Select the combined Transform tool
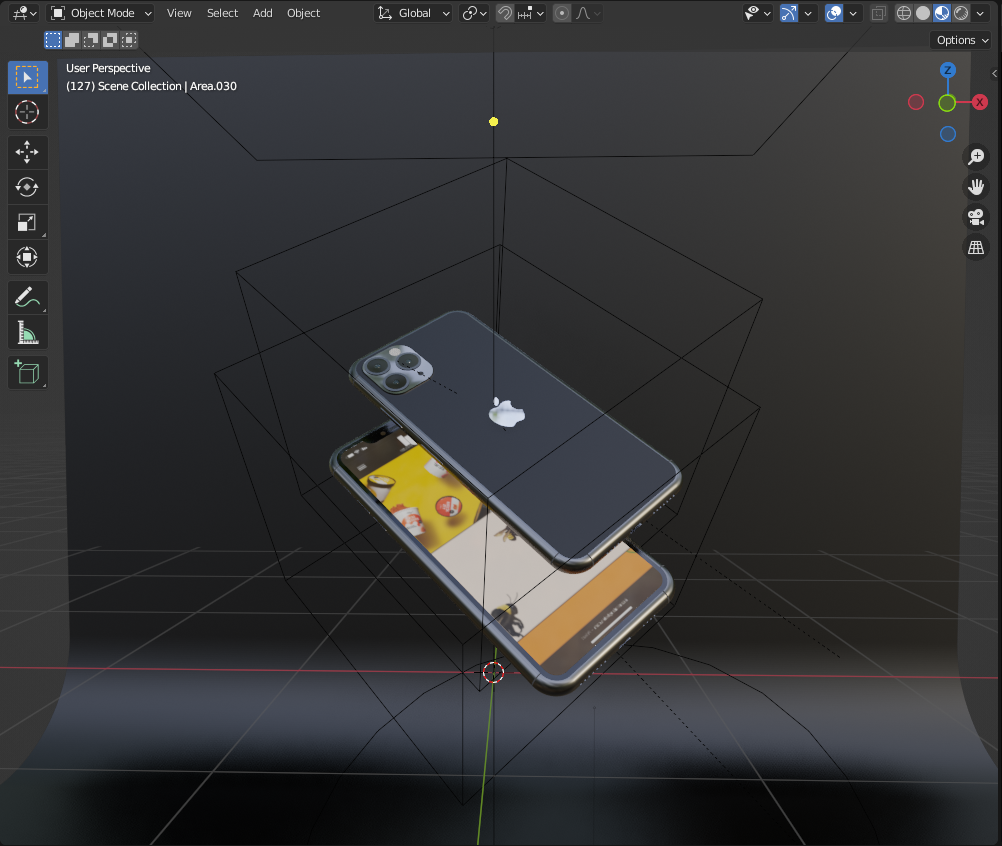This screenshot has width=1002, height=846. [x=27, y=257]
